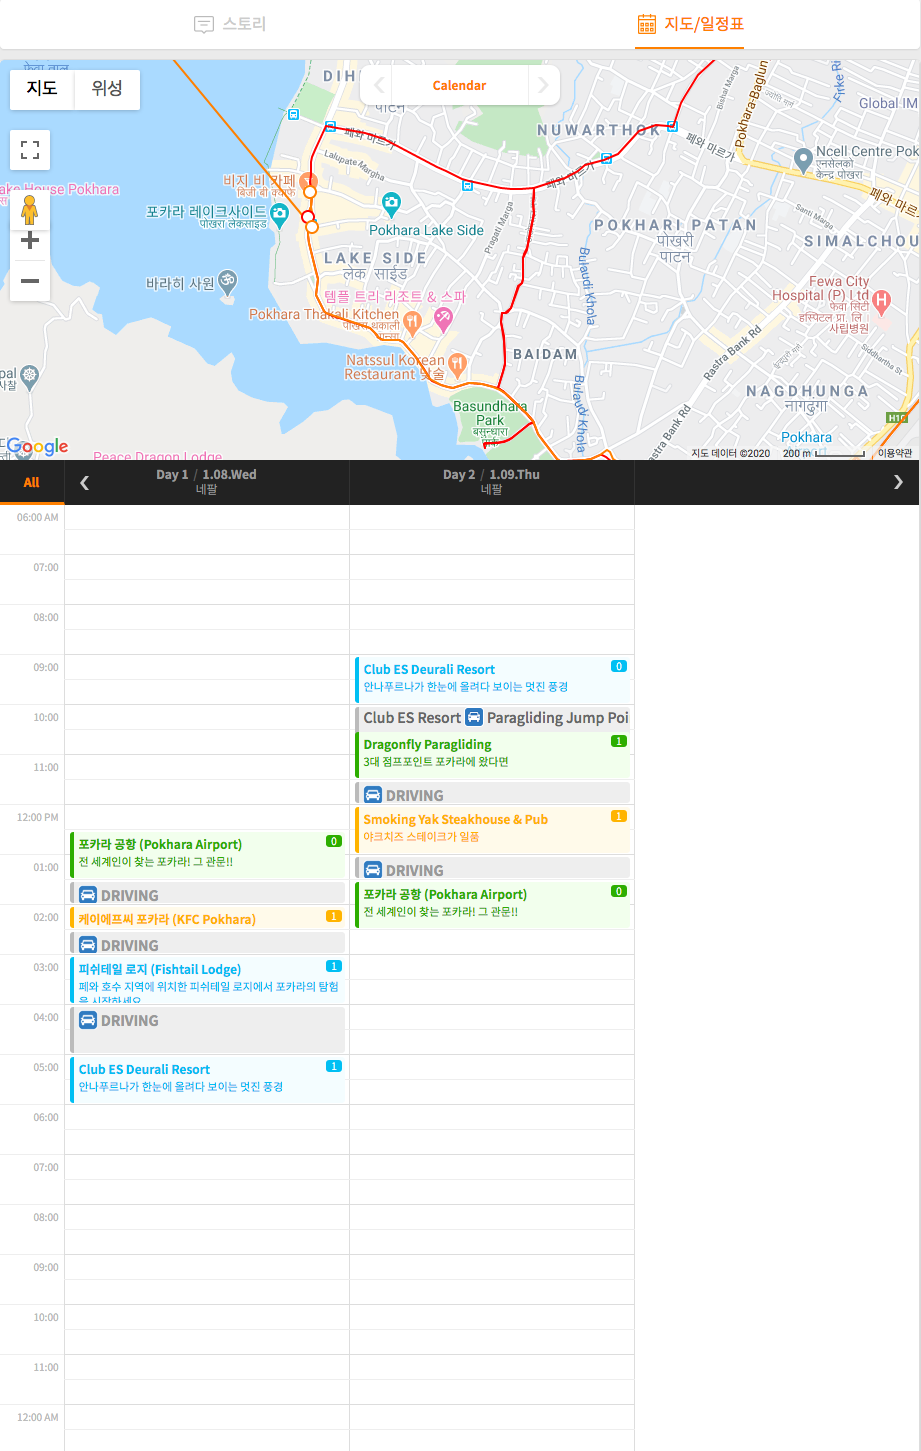Show previous days in schedule header
Image resolution: width=921 pixels, height=1451 pixels.
(85, 482)
